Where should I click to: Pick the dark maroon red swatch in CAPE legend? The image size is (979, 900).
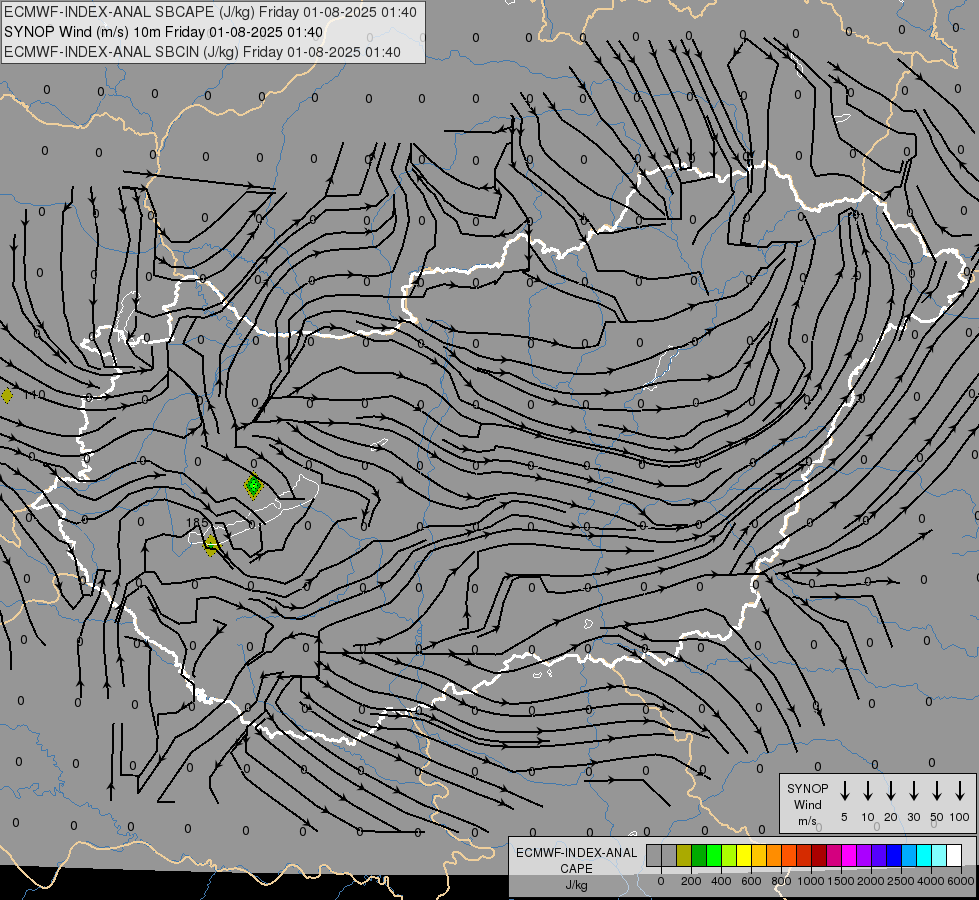point(820,855)
